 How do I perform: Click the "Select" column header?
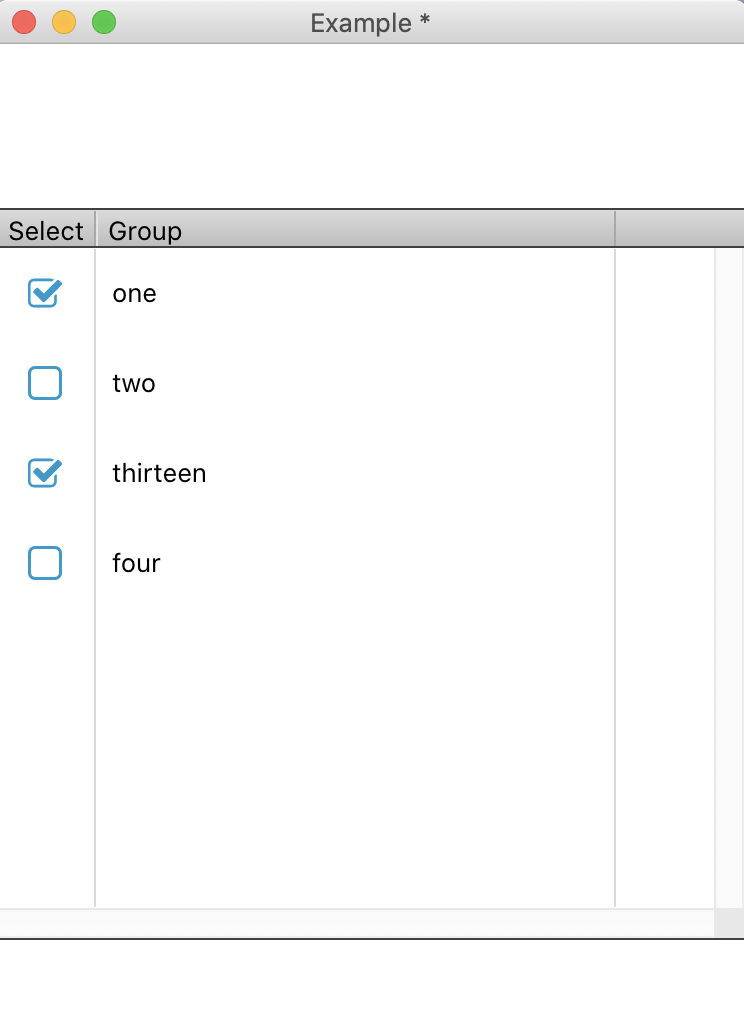46,231
